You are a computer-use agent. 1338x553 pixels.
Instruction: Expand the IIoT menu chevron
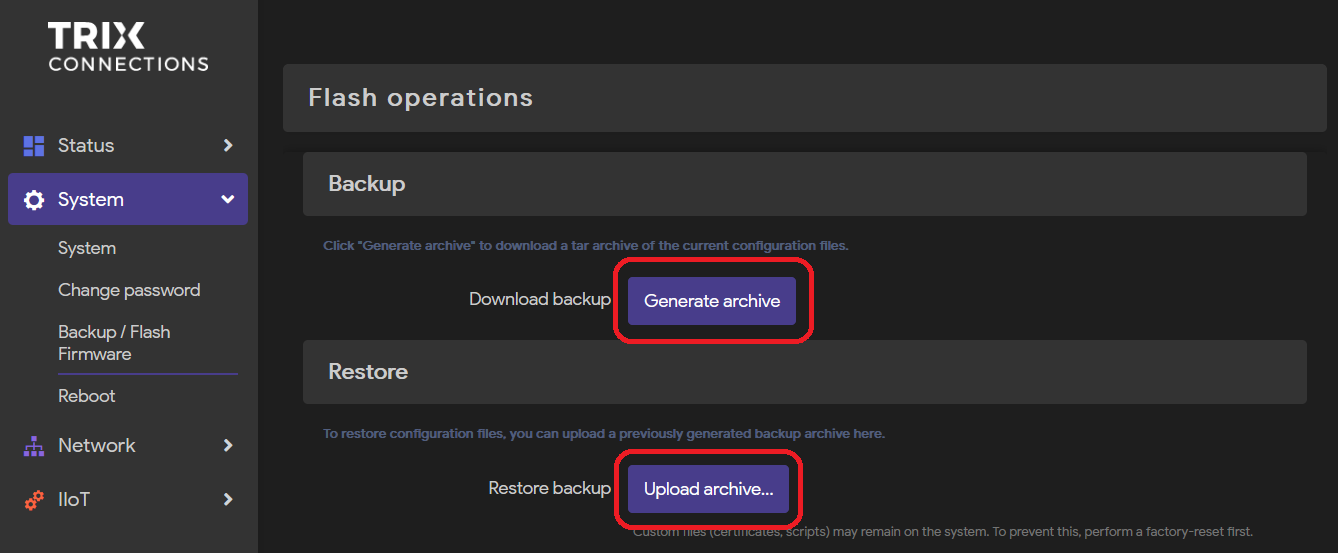click(x=228, y=499)
